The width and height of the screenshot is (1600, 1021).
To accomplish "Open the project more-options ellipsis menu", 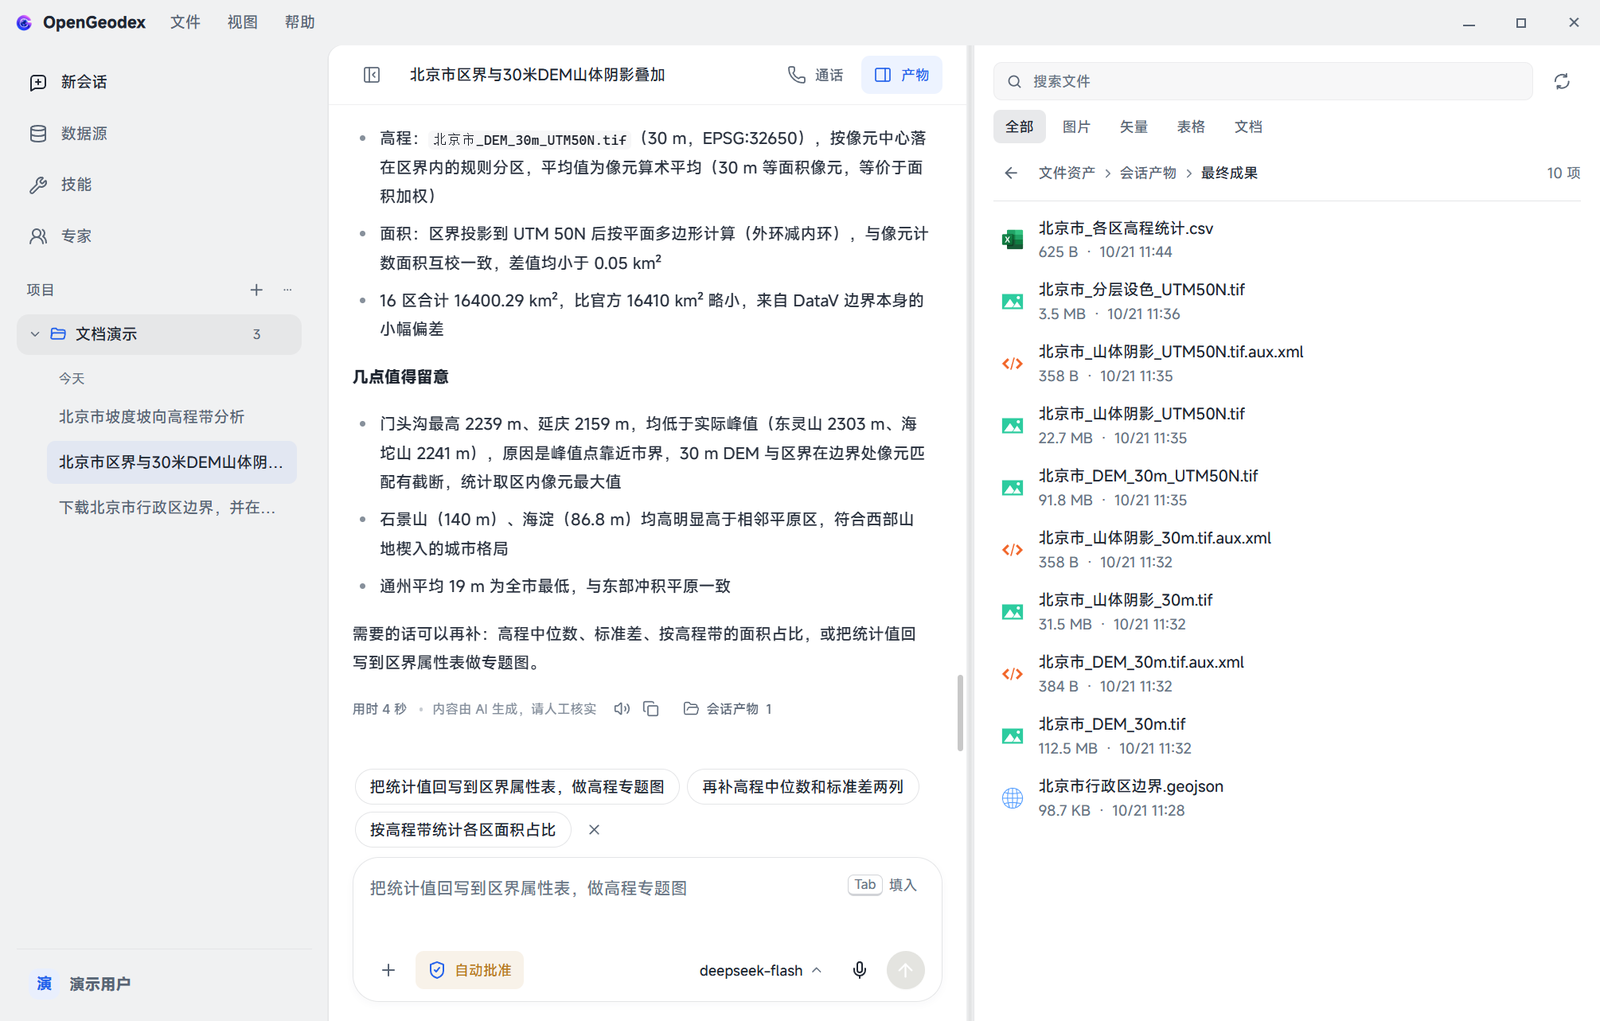I will (x=288, y=290).
